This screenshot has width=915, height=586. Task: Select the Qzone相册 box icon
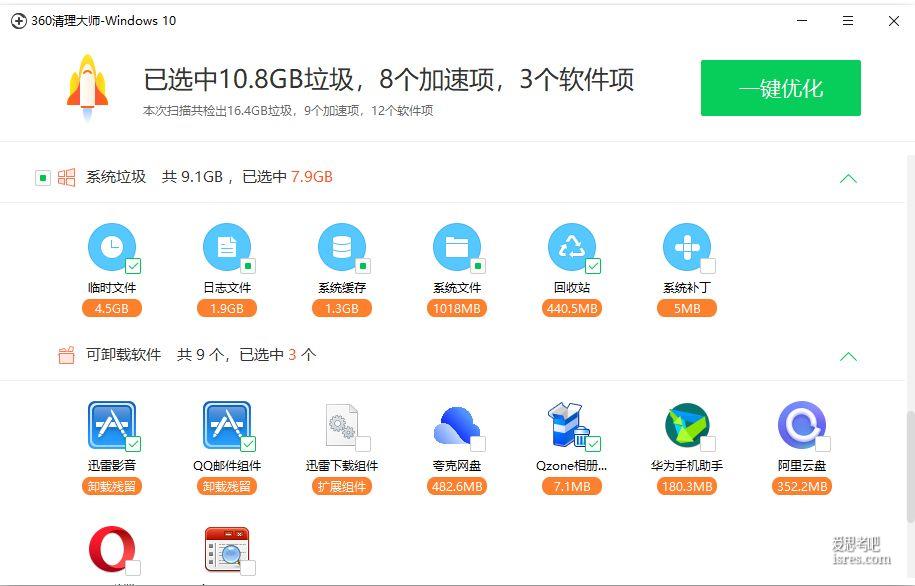[x=569, y=424]
